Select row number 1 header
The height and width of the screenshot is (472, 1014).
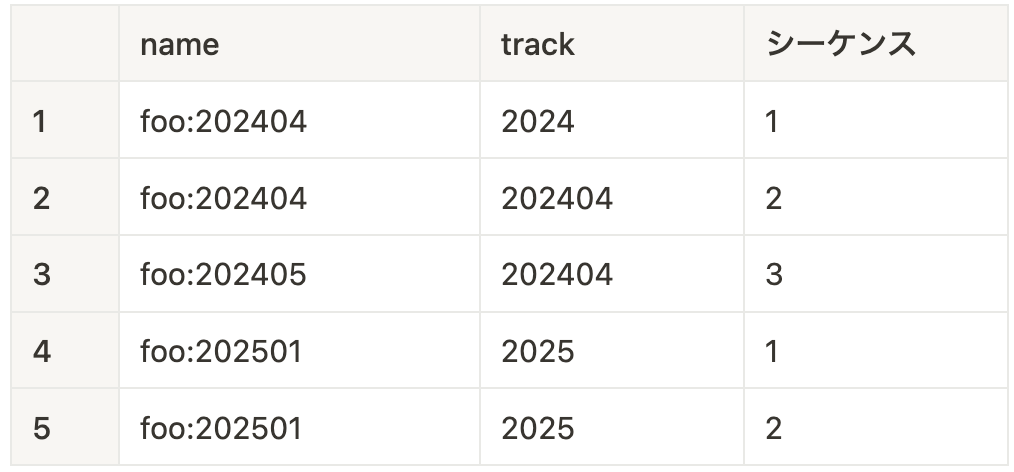(65, 120)
